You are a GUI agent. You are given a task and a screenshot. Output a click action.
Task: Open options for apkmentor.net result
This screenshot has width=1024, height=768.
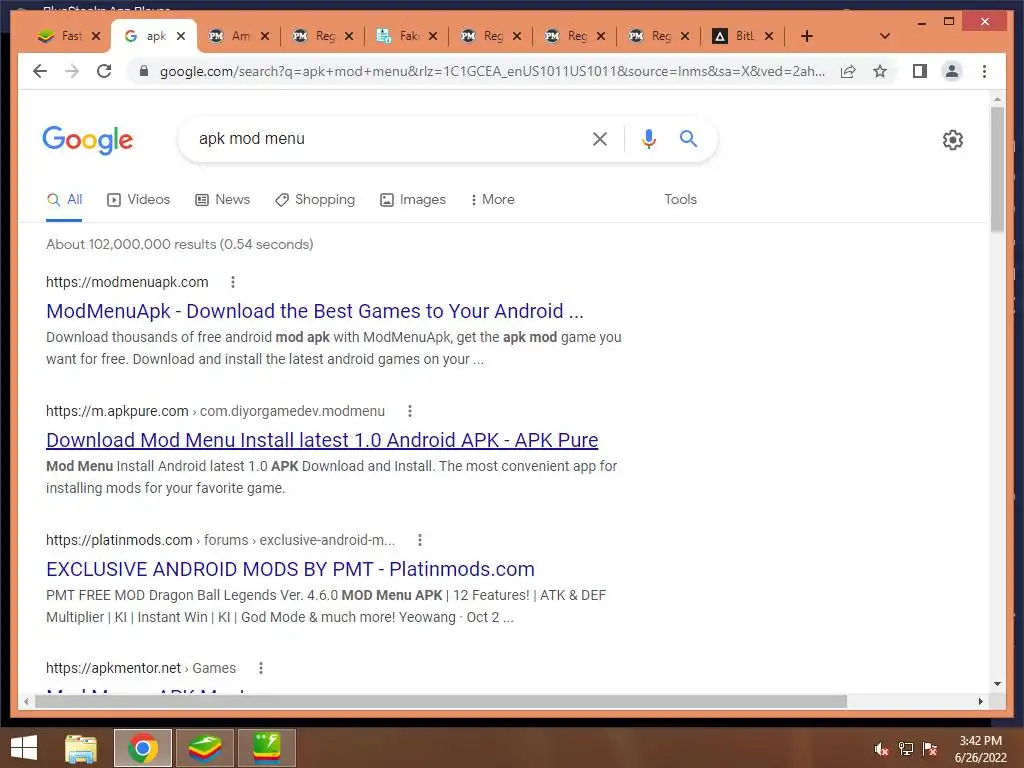261,668
